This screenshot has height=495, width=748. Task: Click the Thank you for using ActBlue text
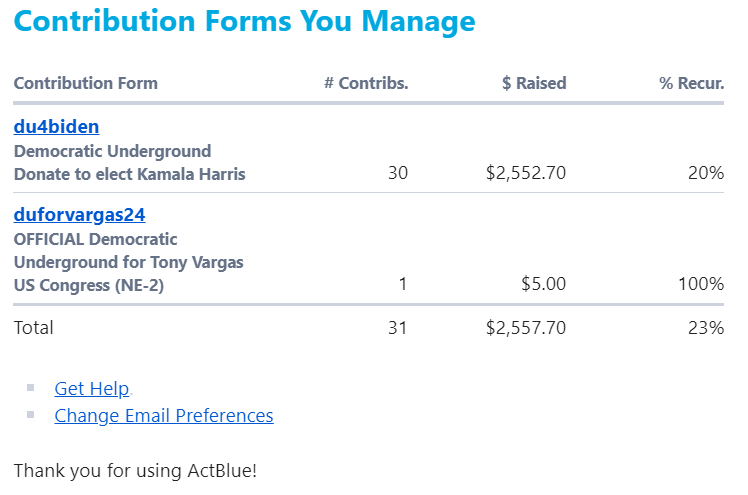point(135,469)
